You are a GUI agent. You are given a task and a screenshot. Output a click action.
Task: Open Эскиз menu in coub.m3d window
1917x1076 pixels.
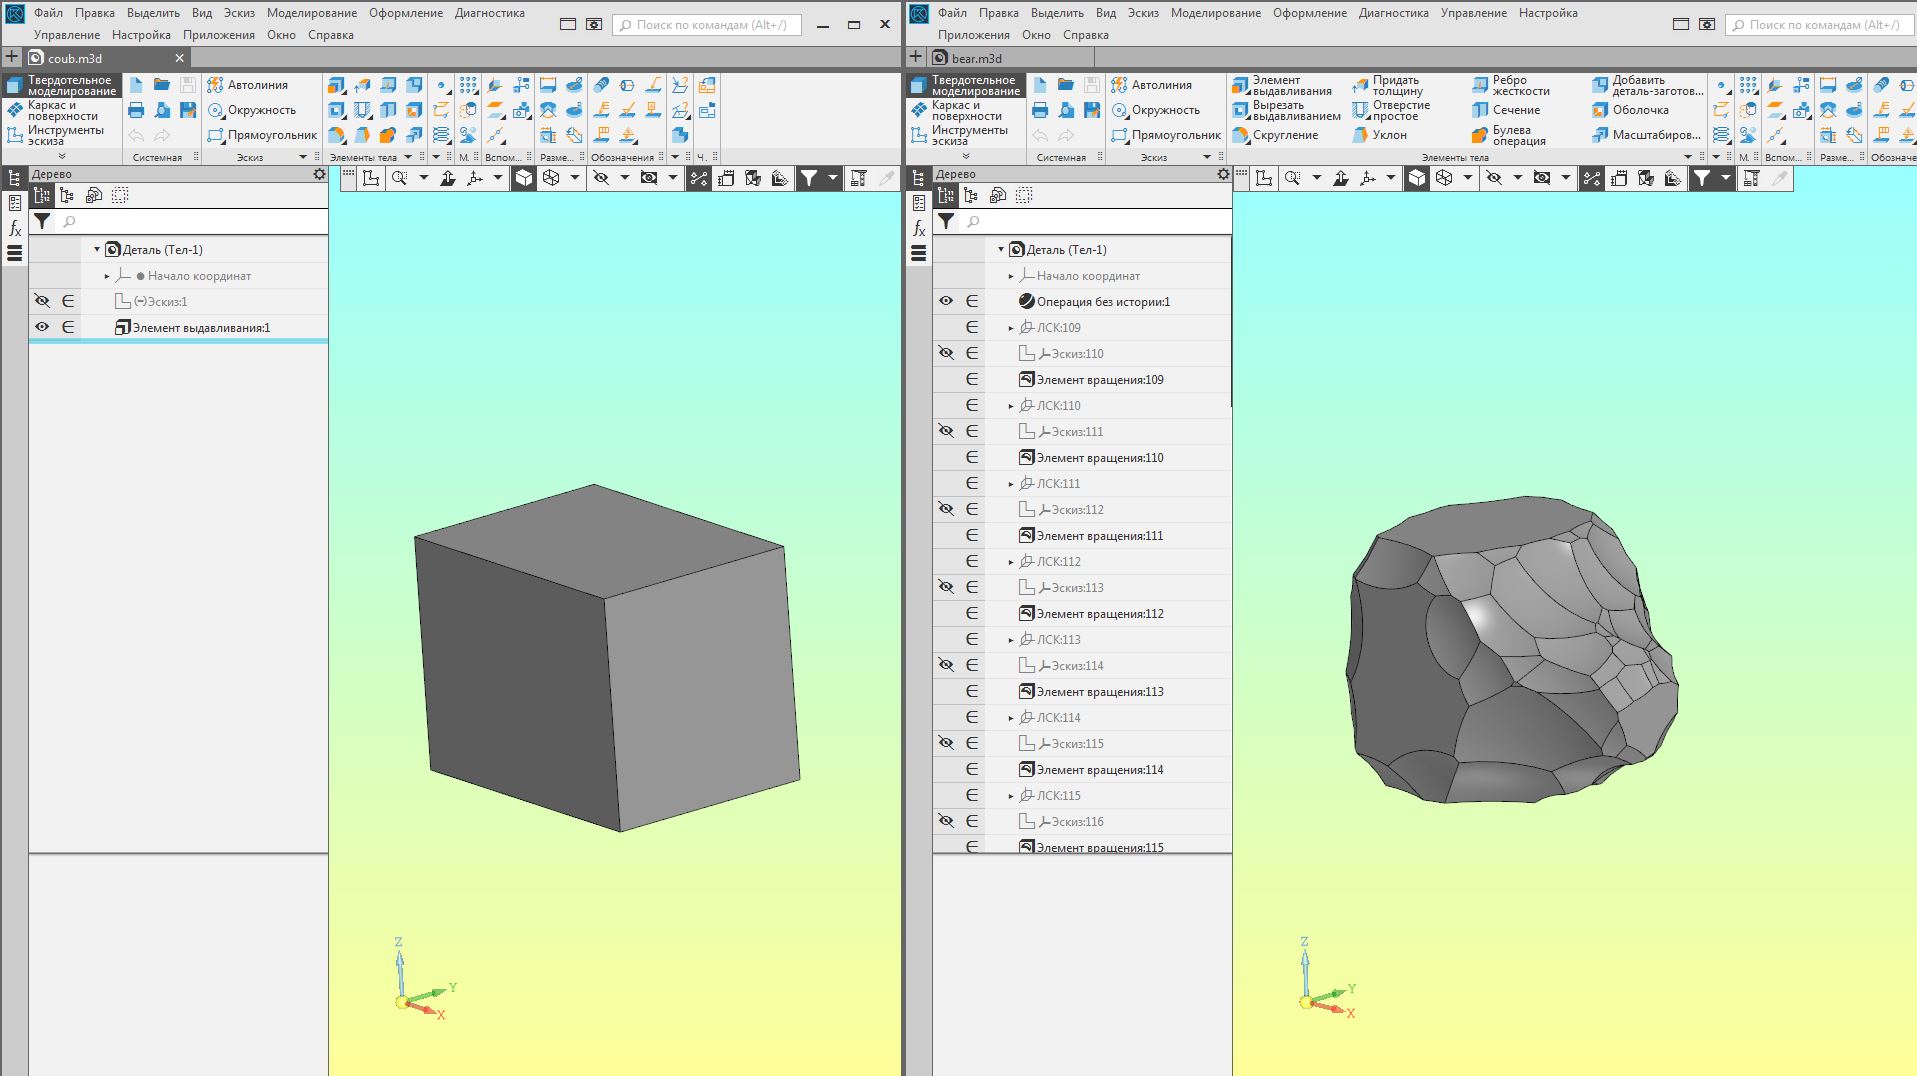(x=239, y=13)
